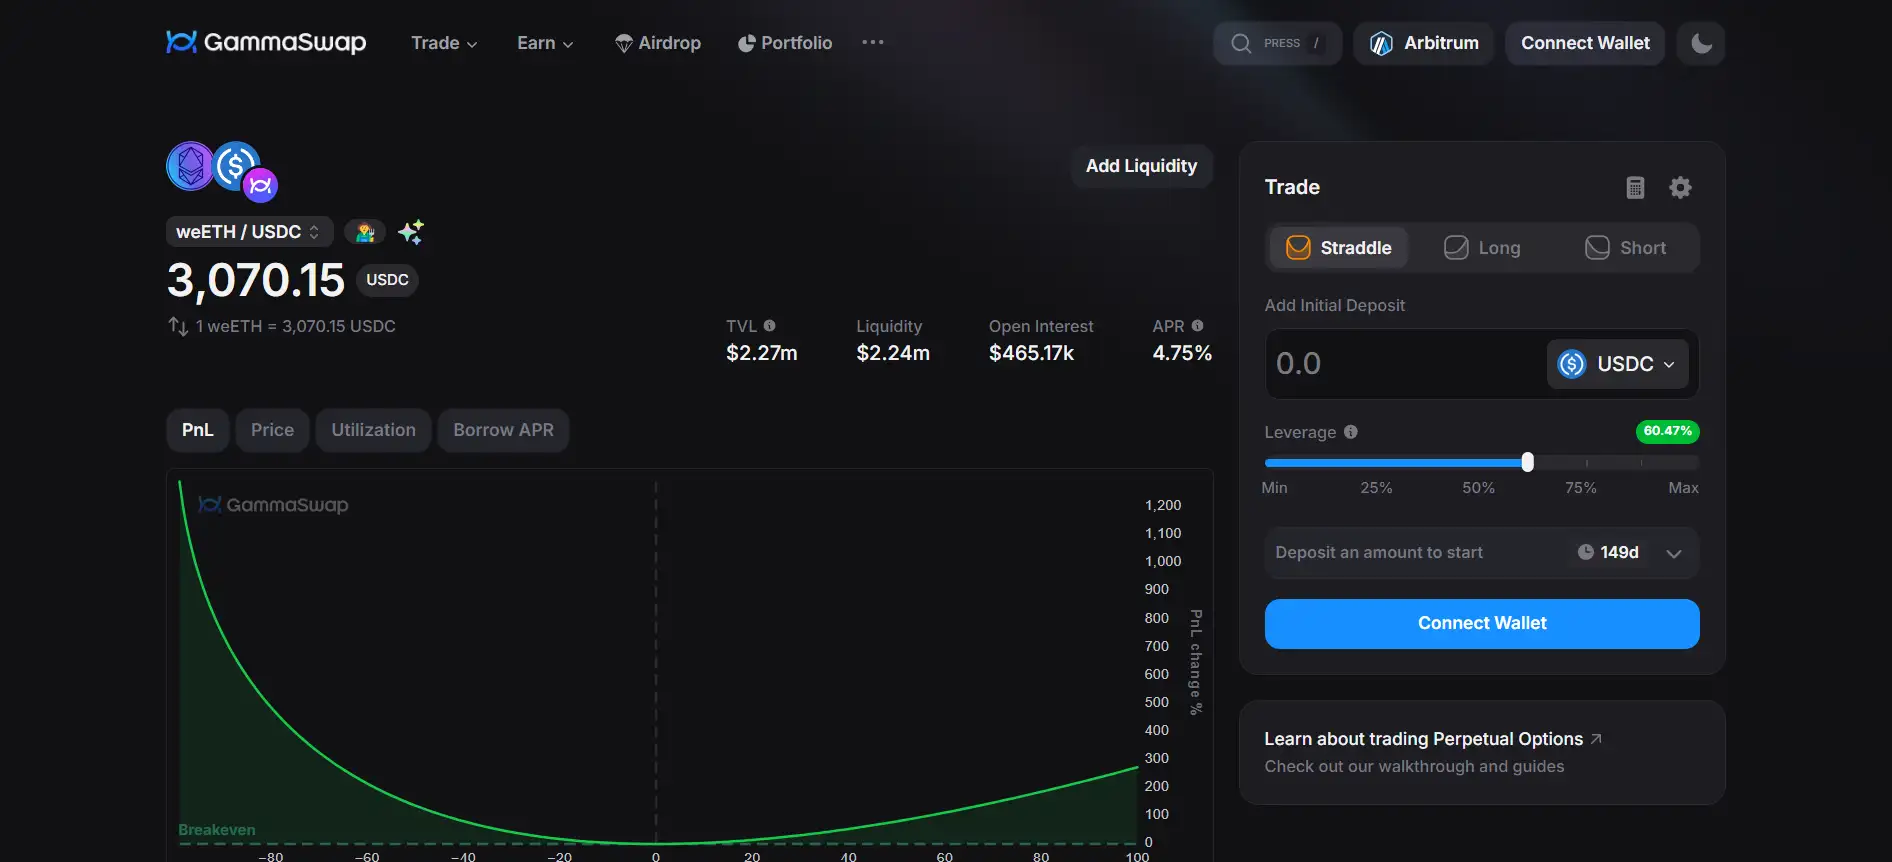This screenshot has height=862, width=1892.
Task: Click the initial deposit amount field
Action: [x=1400, y=364]
